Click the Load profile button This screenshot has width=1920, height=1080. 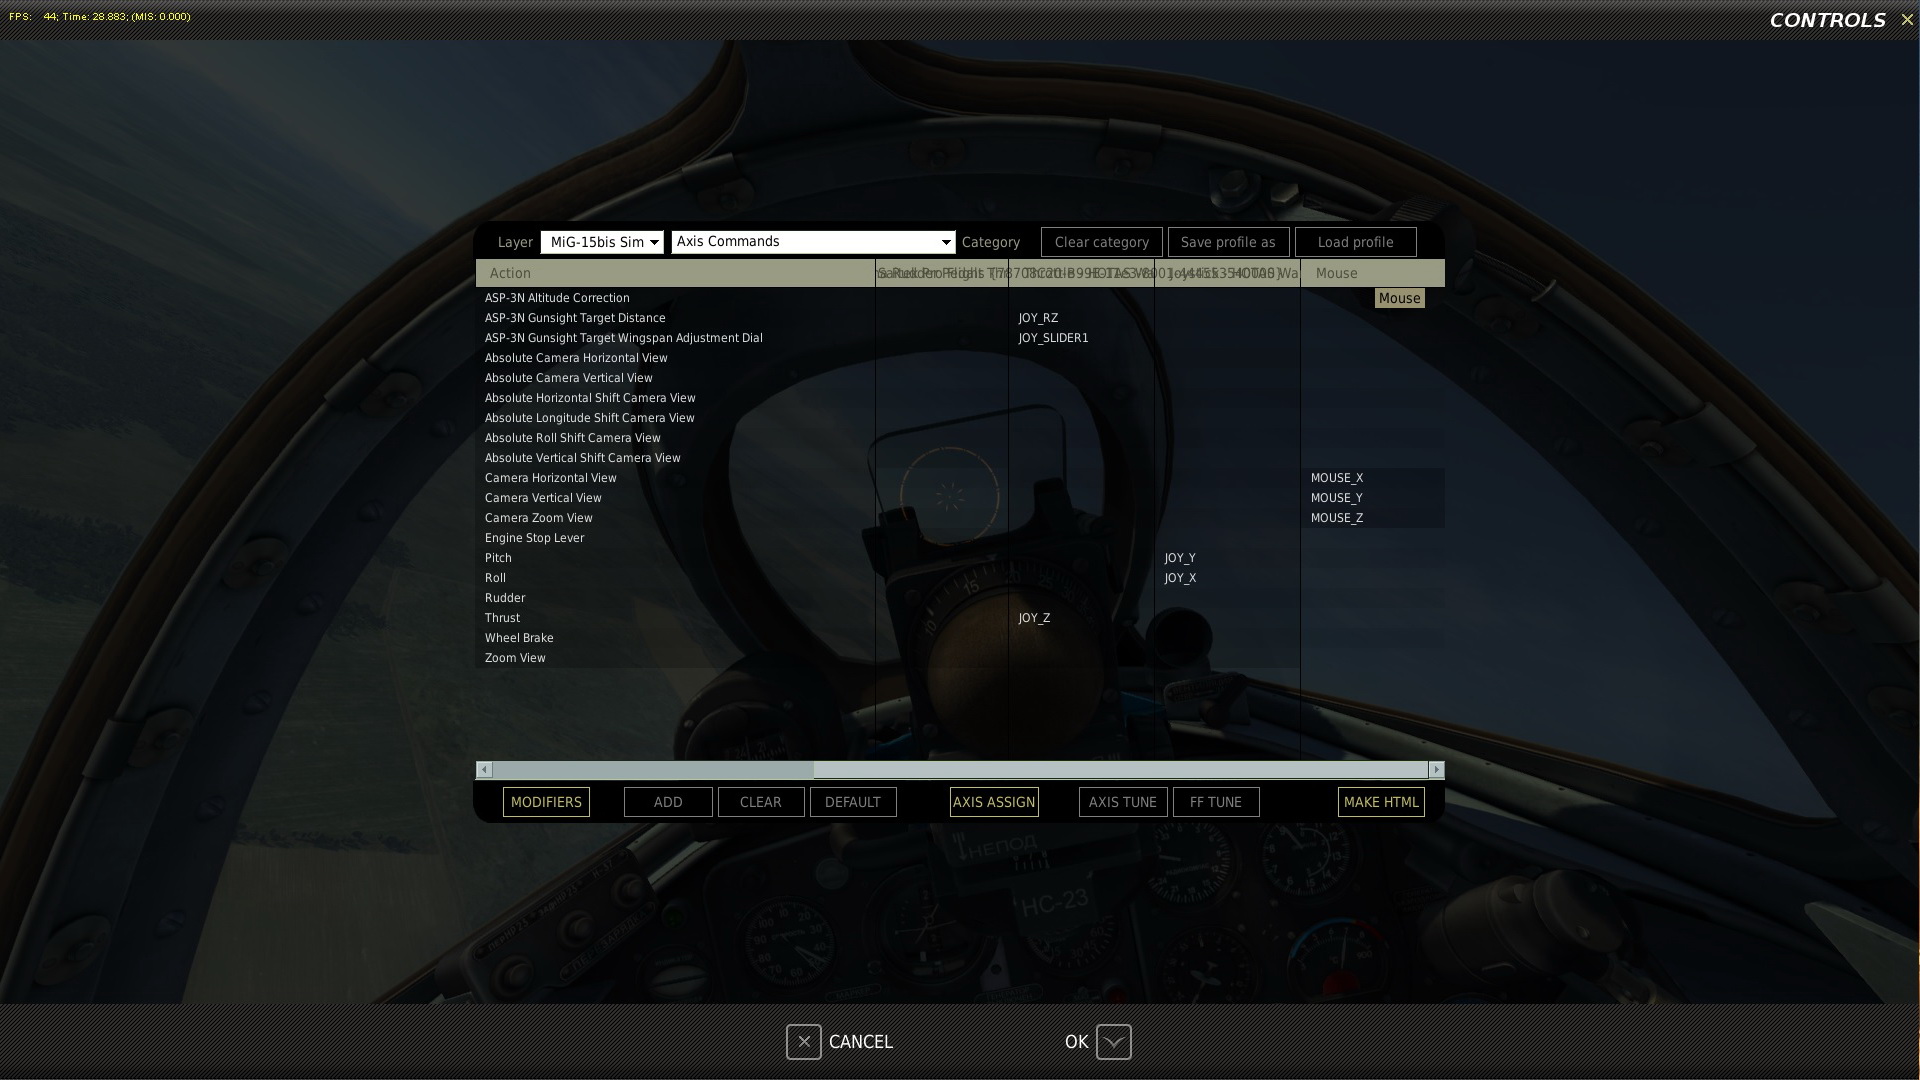pyautogui.click(x=1355, y=242)
